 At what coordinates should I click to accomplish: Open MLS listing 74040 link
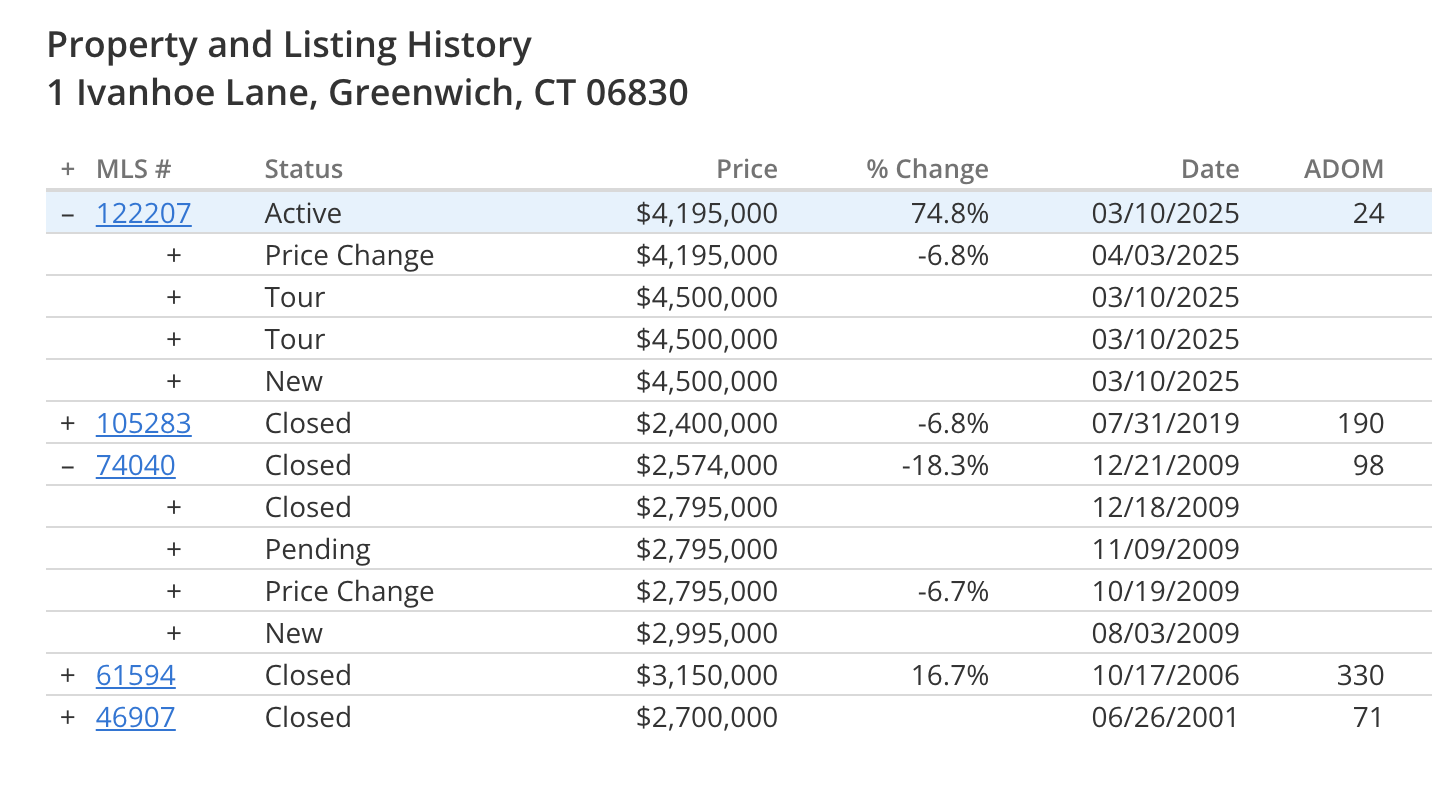[135, 465]
